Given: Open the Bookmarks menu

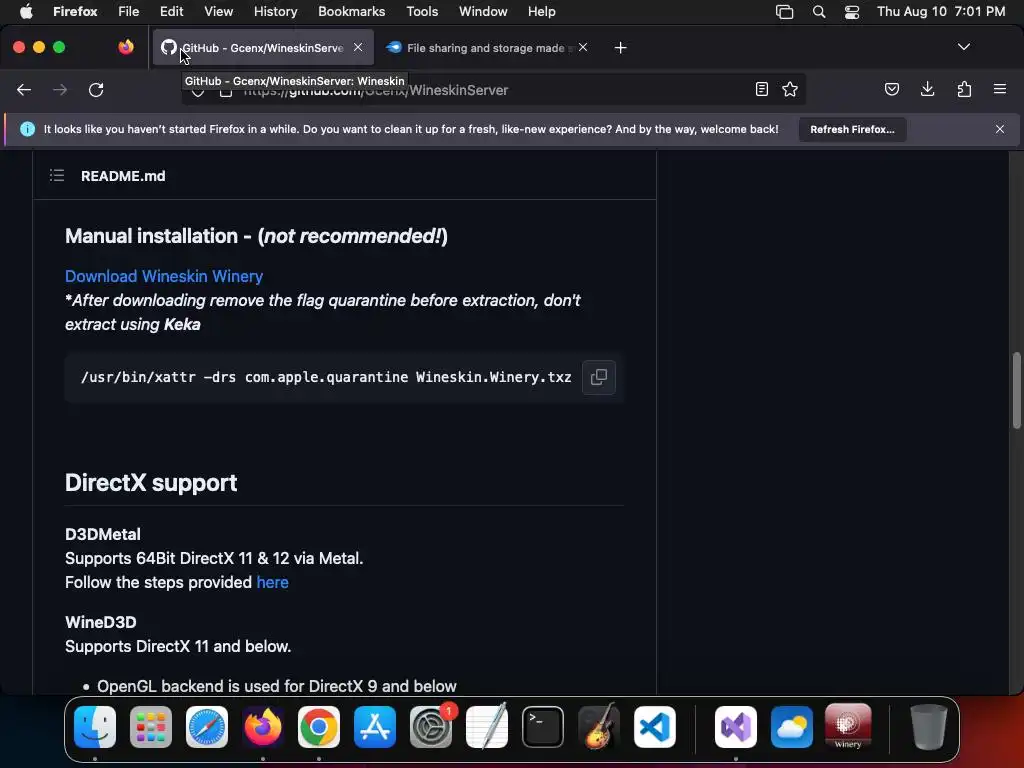Looking at the screenshot, I should (351, 11).
